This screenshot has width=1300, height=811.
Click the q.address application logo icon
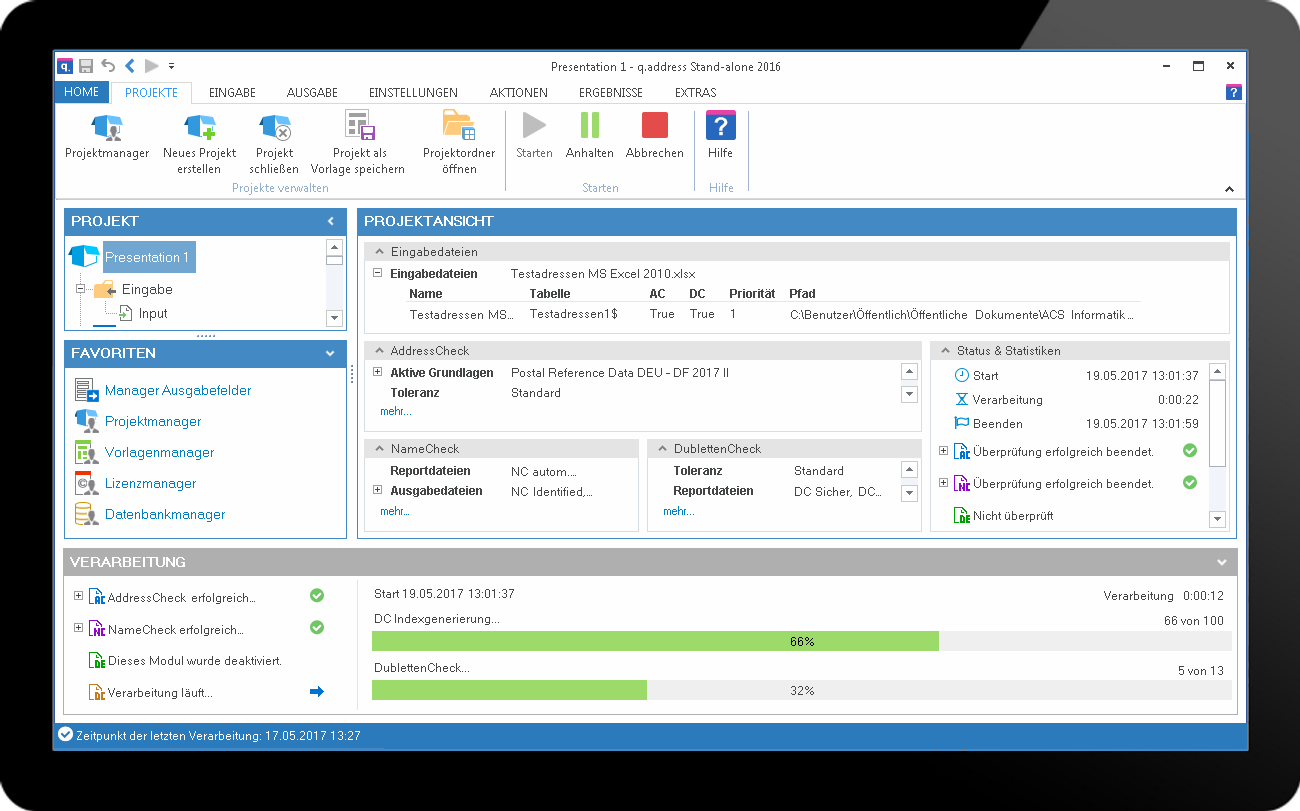65,66
